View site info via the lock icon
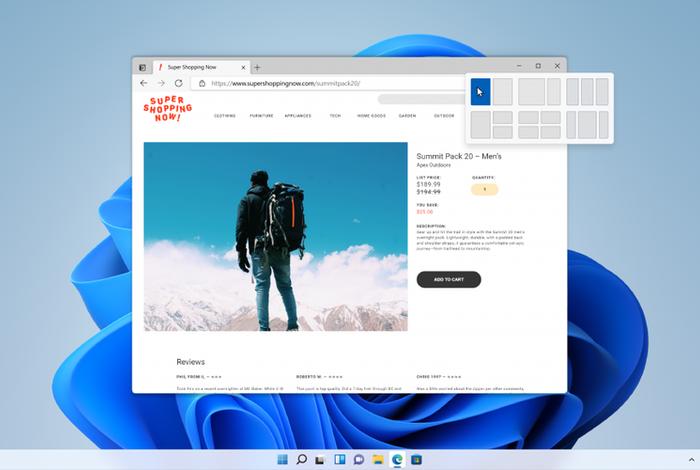This screenshot has width=700, height=470. (x=202, y=83)
